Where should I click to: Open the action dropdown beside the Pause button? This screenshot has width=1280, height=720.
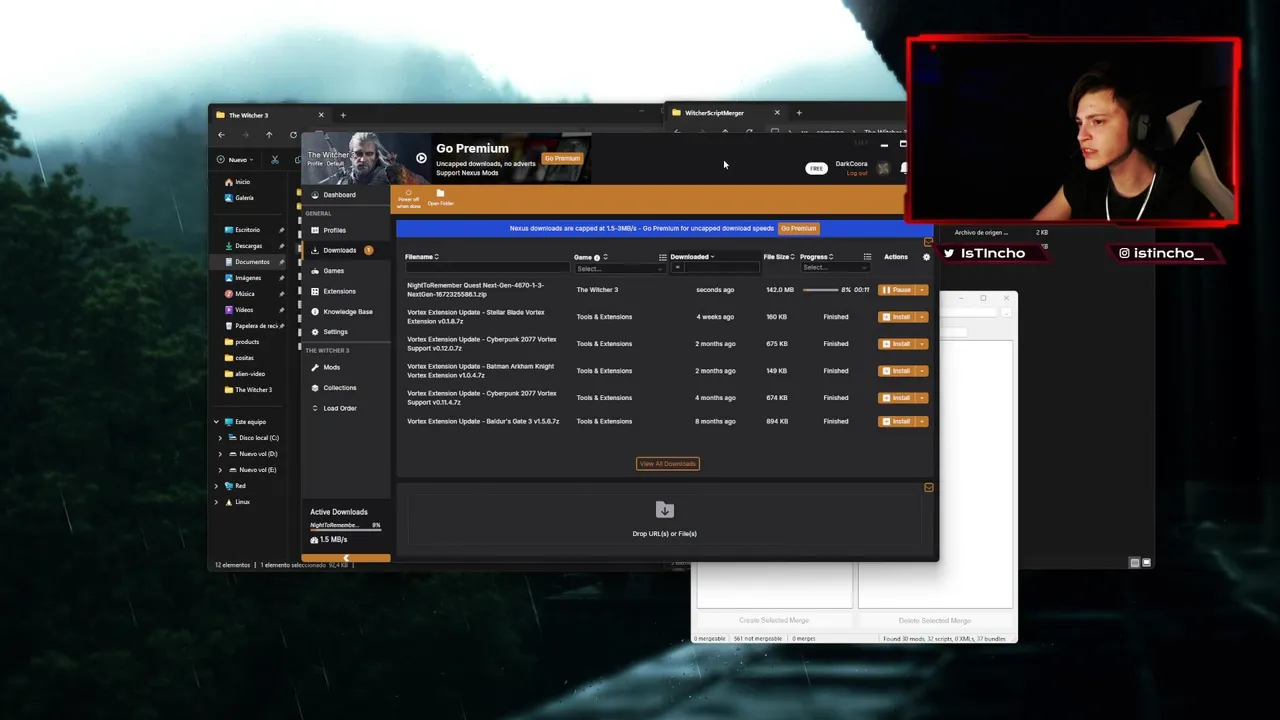tap(922, 290)
